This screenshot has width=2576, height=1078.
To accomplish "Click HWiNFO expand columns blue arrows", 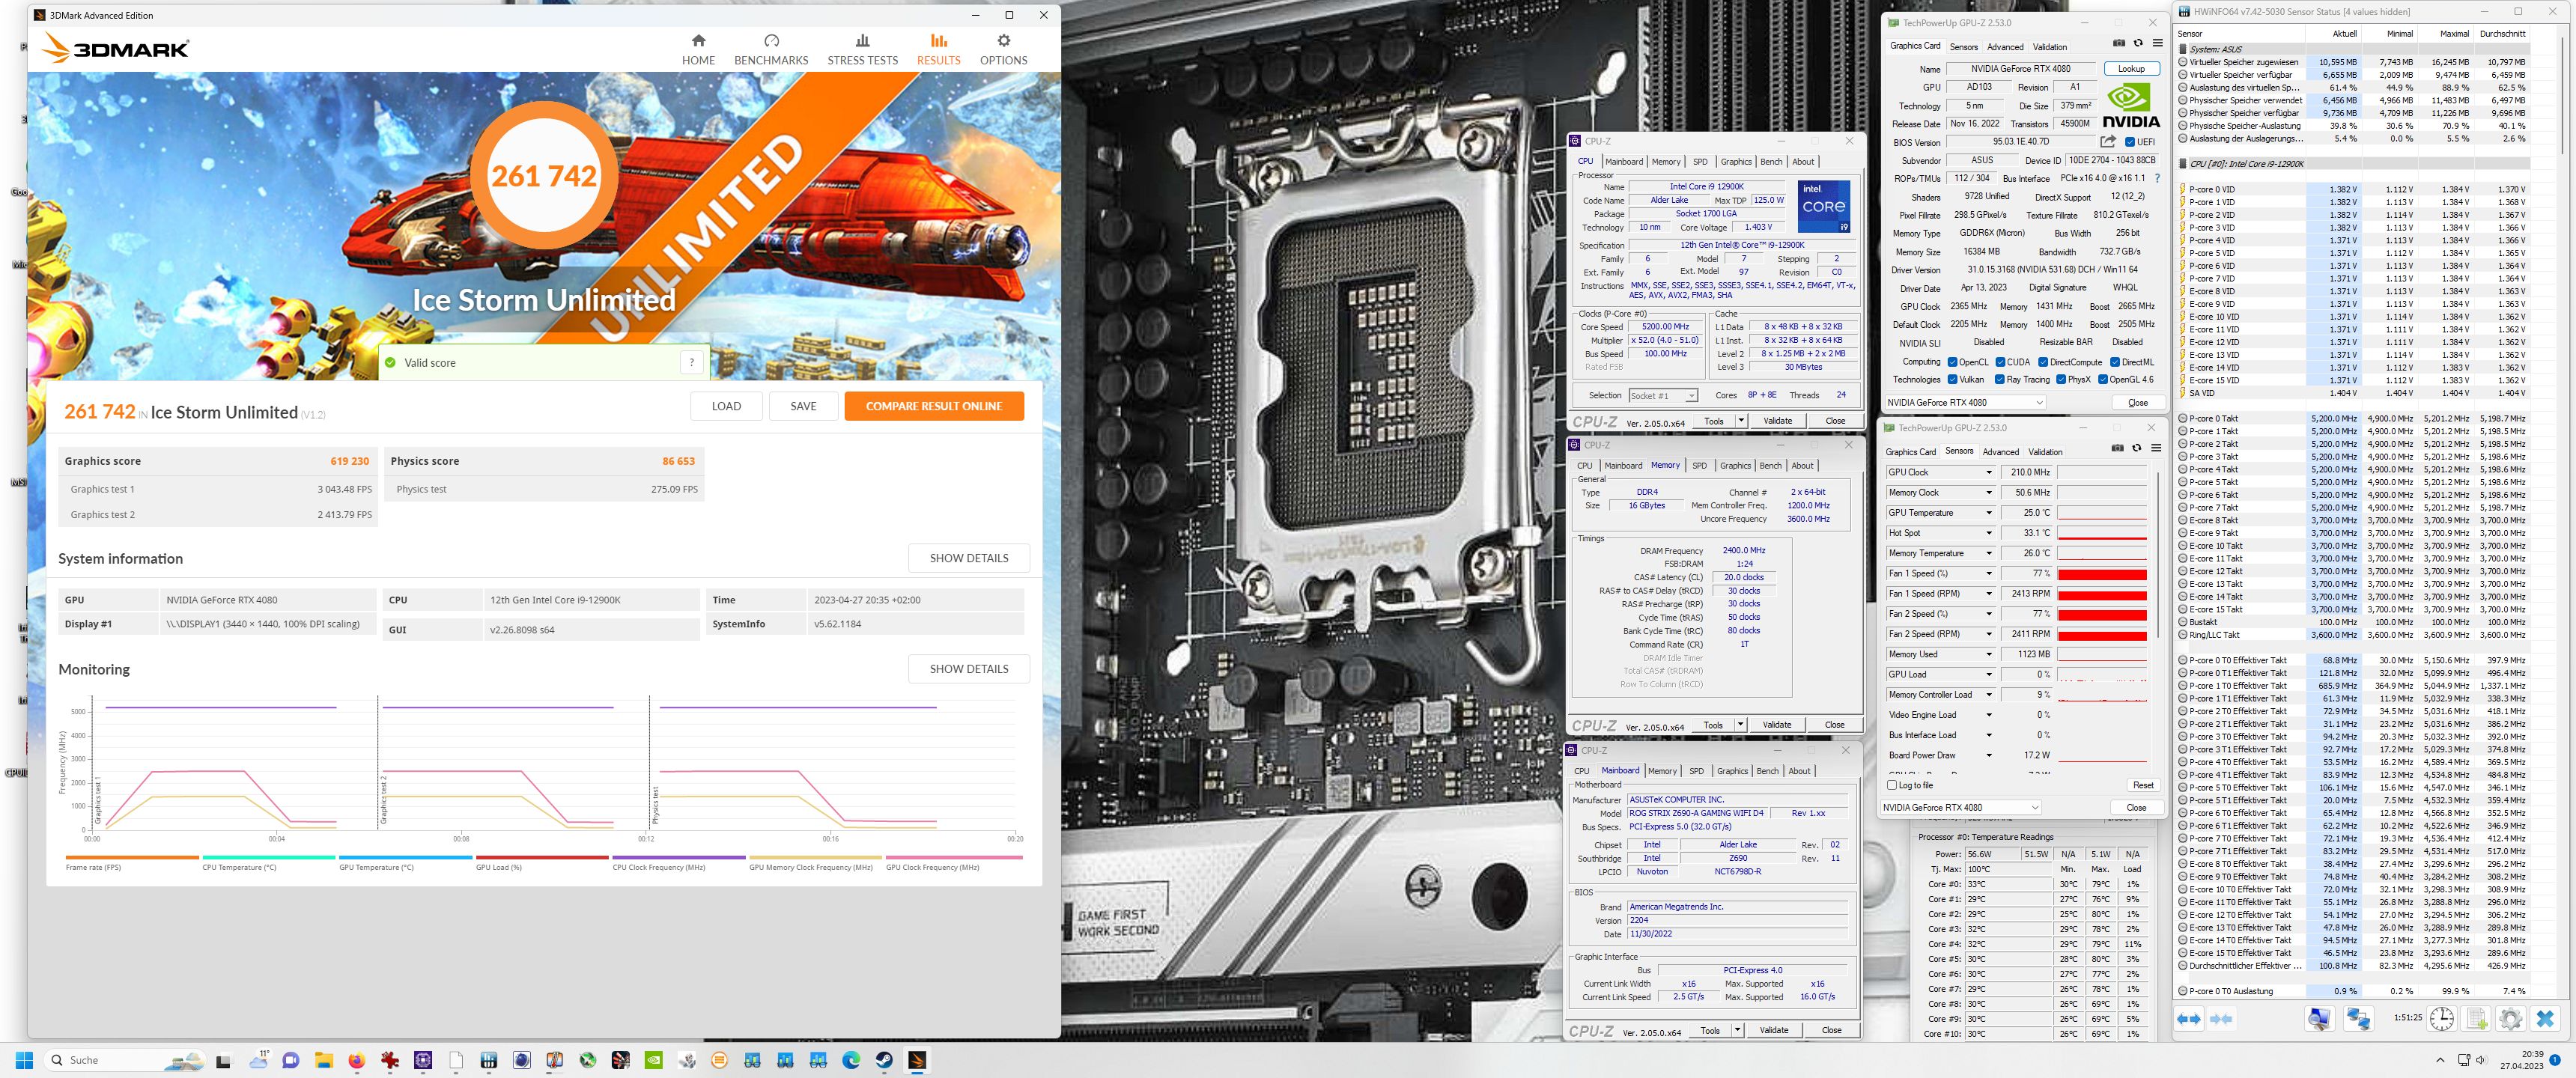I will pos(2189,1019).
